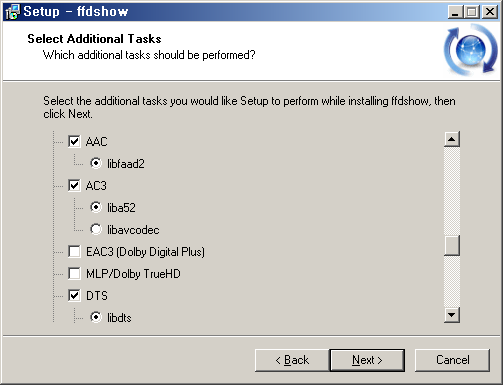
Task: Go to the Next setup page
Action: point(367,360)
